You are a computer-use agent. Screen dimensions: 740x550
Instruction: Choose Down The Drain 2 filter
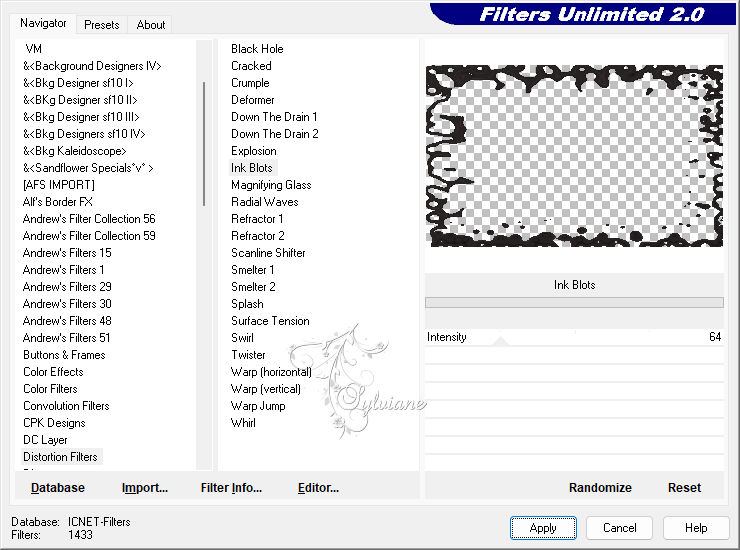pyautogui.click(x=275, y=134)
